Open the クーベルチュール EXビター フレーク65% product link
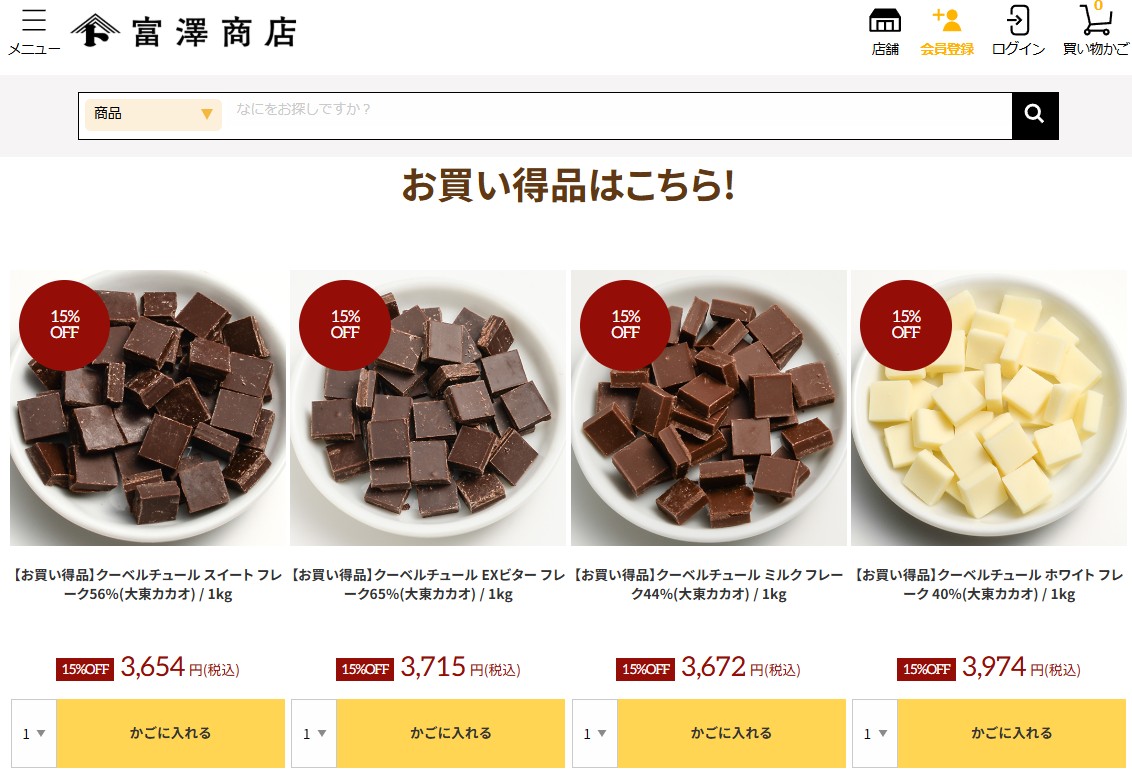The height and width of the screenshot is (777, 1132). point(428,585)
